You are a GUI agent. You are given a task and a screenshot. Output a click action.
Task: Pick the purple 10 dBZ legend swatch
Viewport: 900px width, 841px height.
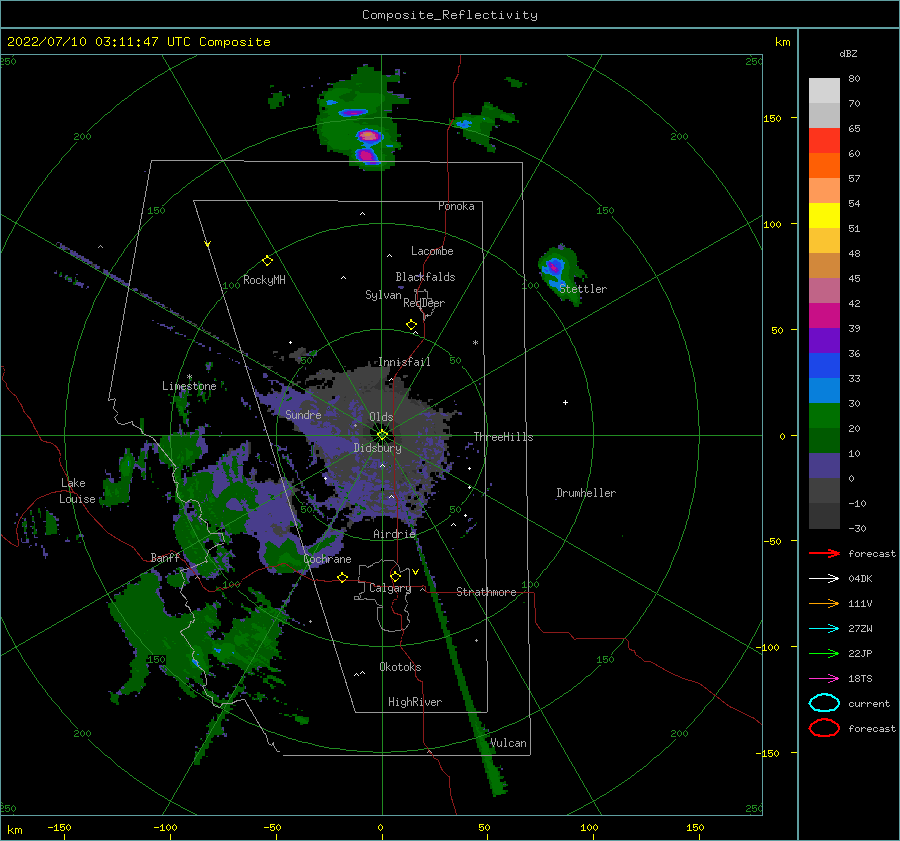tap(824, 465)
